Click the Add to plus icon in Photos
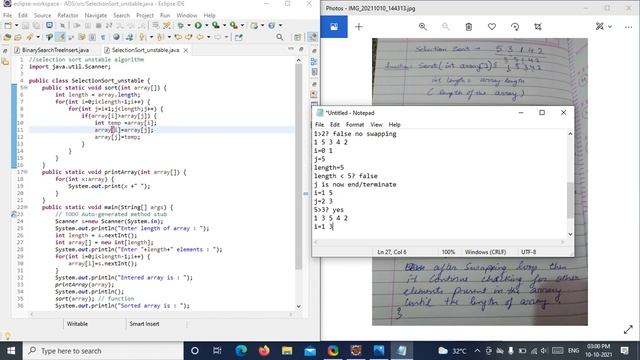Screen dimensions: 640x360 359,27
